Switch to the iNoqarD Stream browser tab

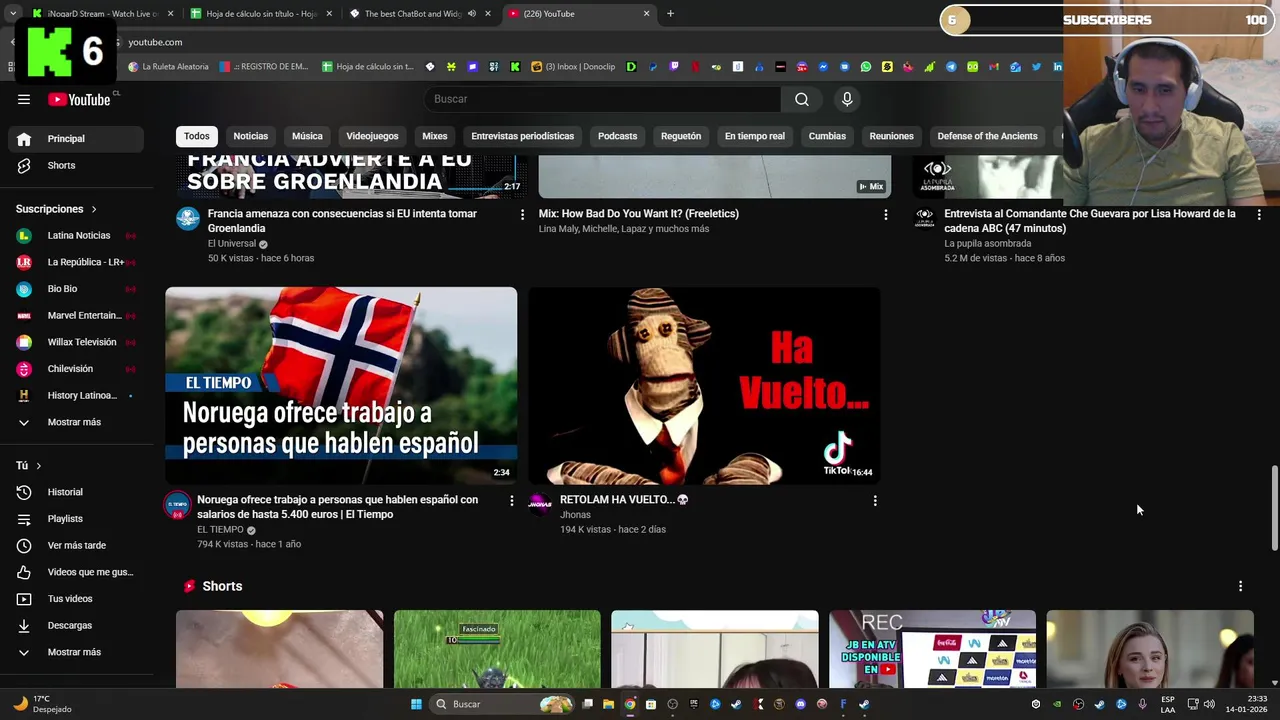[101, 14]
